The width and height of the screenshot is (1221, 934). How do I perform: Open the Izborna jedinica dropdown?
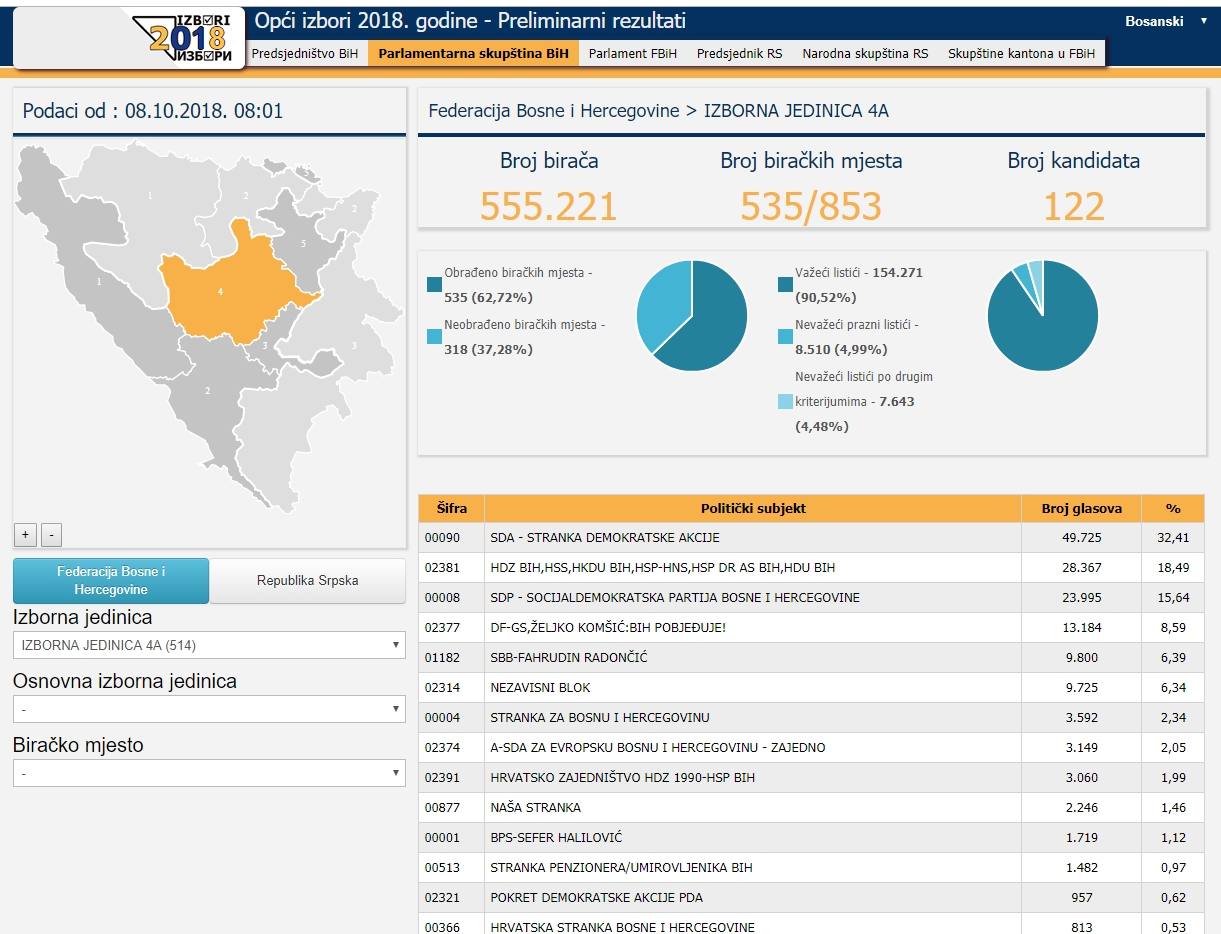tap(209, 645)
